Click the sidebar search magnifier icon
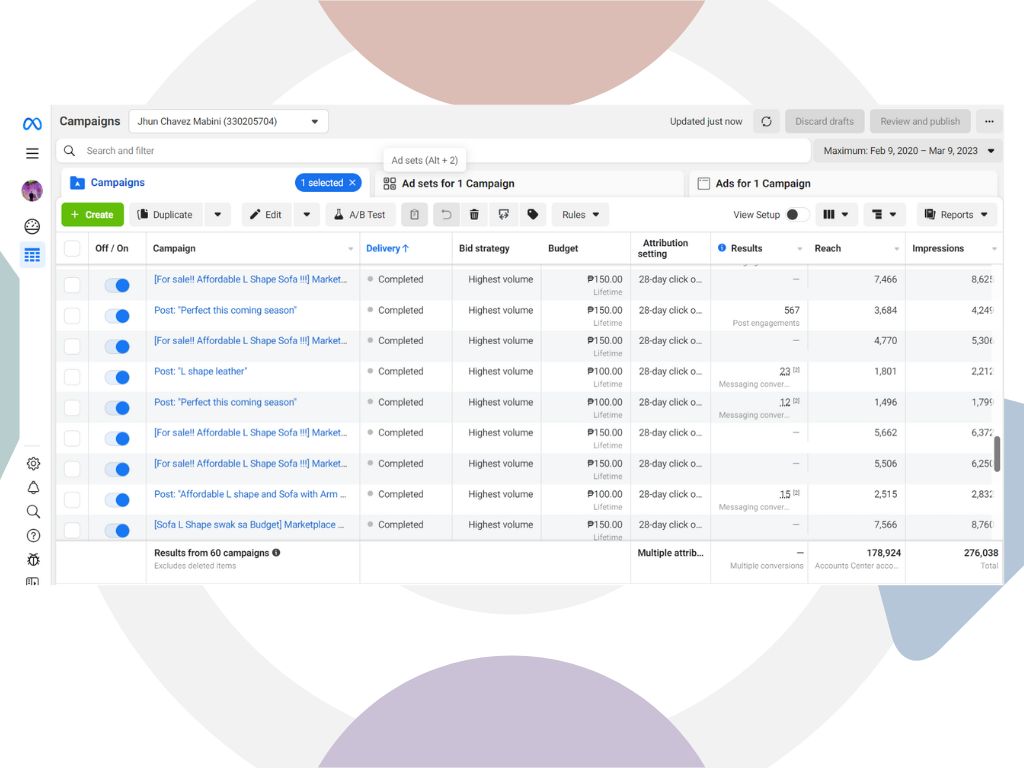 pos(33,511)
